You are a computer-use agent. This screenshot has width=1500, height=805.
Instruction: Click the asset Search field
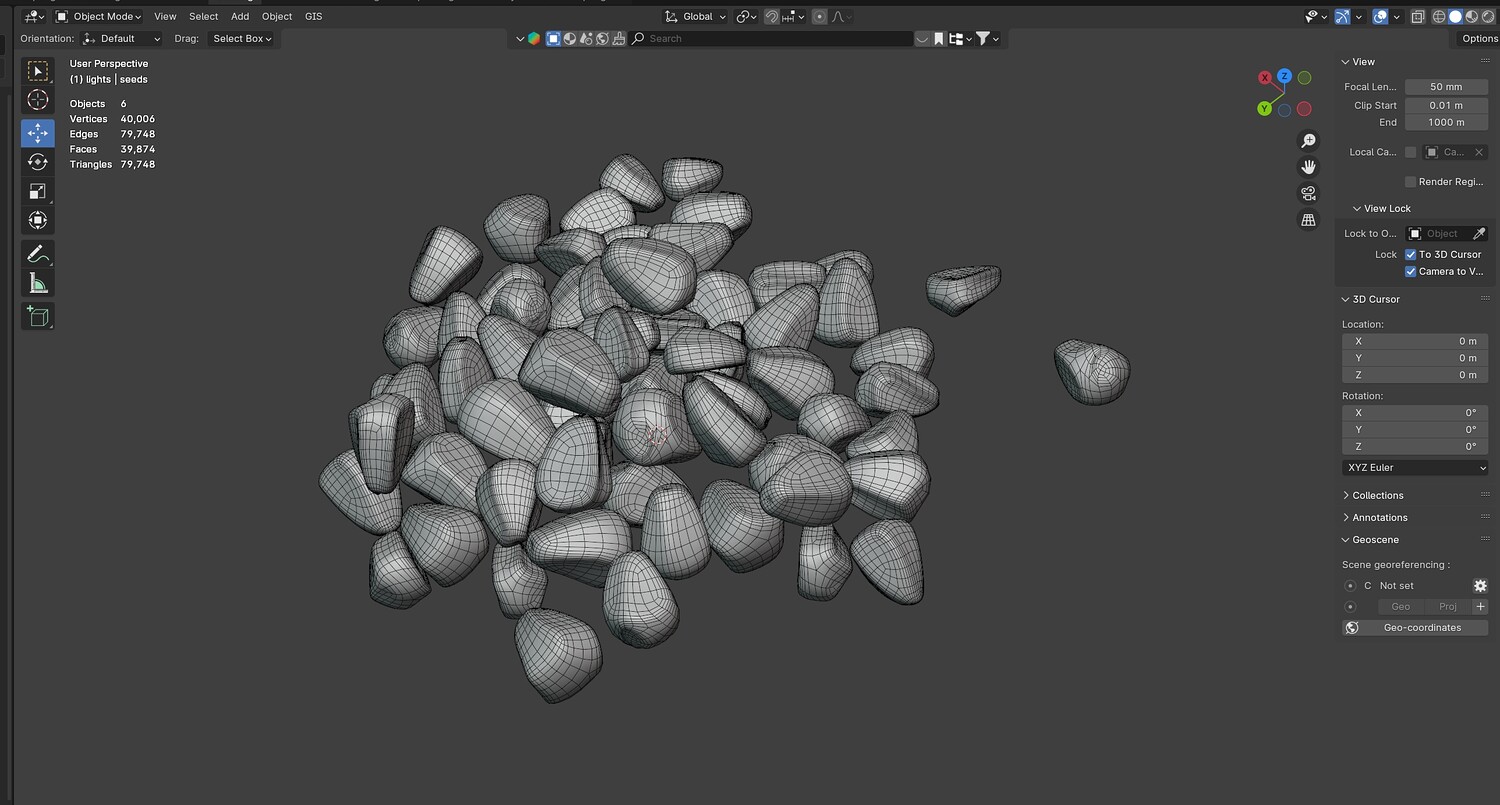tap(772, 39)
